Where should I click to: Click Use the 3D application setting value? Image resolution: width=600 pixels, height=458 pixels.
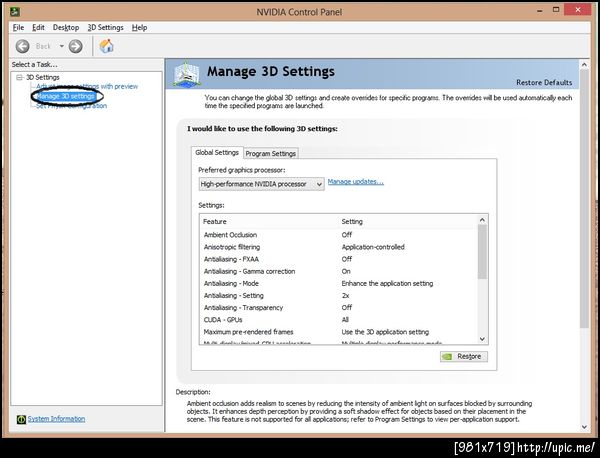point(385,332)
